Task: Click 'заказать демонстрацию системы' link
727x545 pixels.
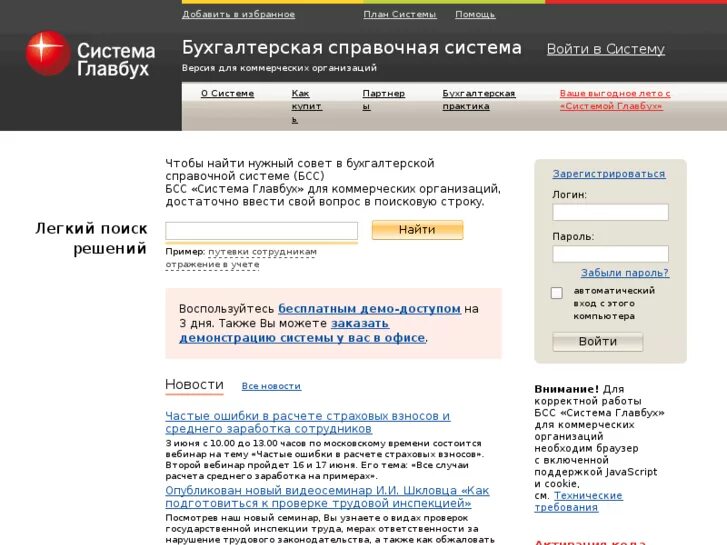Action: click(x=302, y=331)
